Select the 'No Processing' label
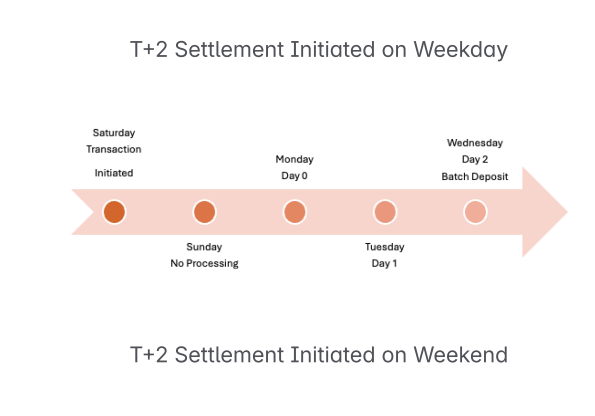 (x=204, y=263)
